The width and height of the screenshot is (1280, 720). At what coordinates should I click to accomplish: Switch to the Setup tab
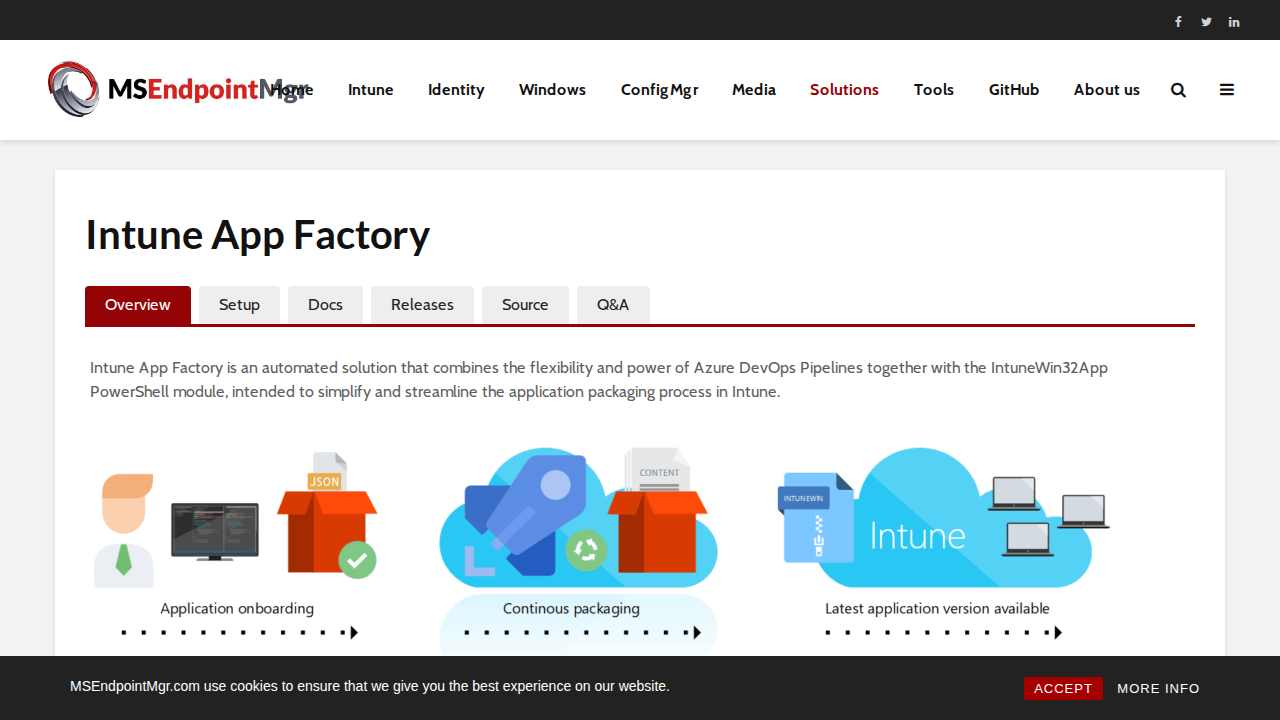239,305
